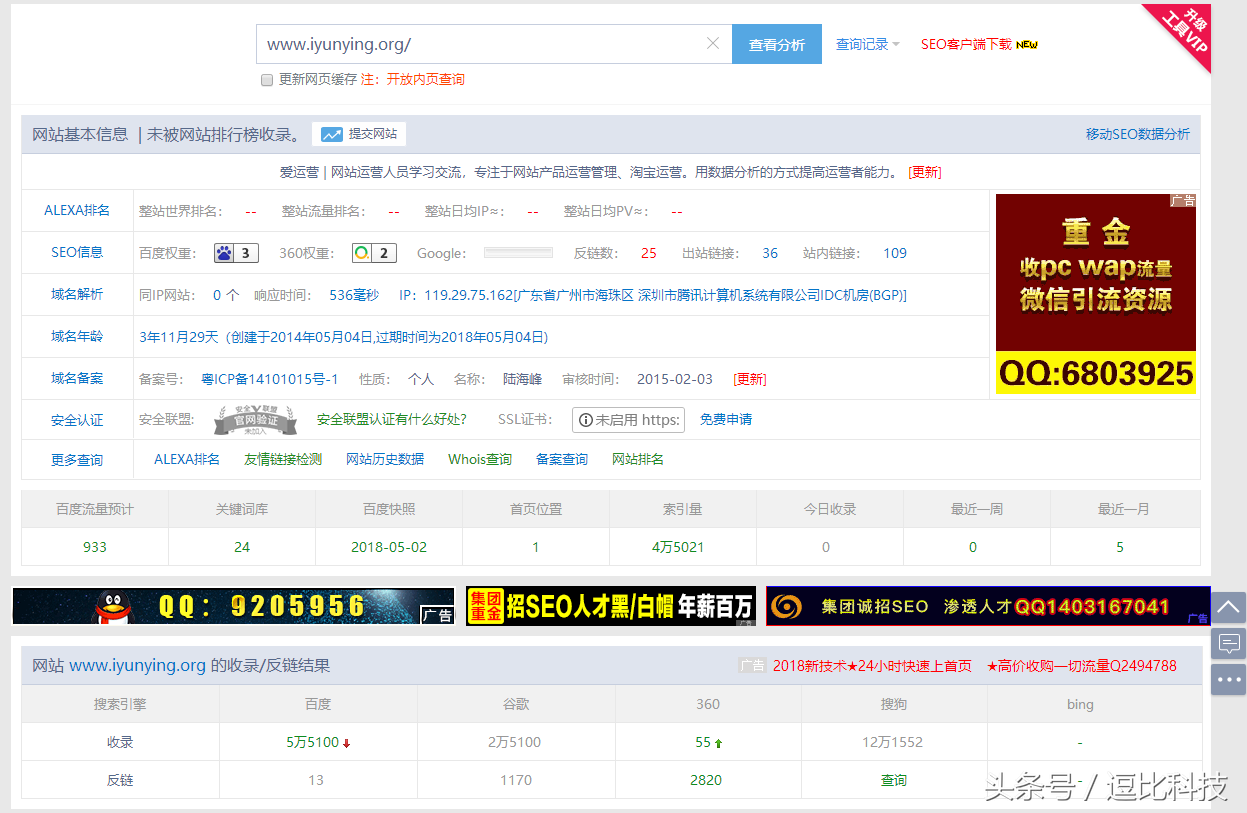The width and height of the screenshot is (1247, 813).
Task: Click the backlink count 25
Action: coord(649,253)
